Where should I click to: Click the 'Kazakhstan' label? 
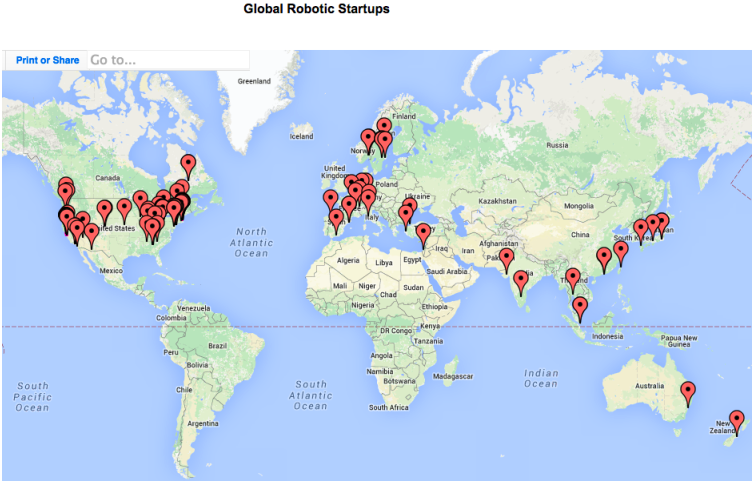click(498, 201)
